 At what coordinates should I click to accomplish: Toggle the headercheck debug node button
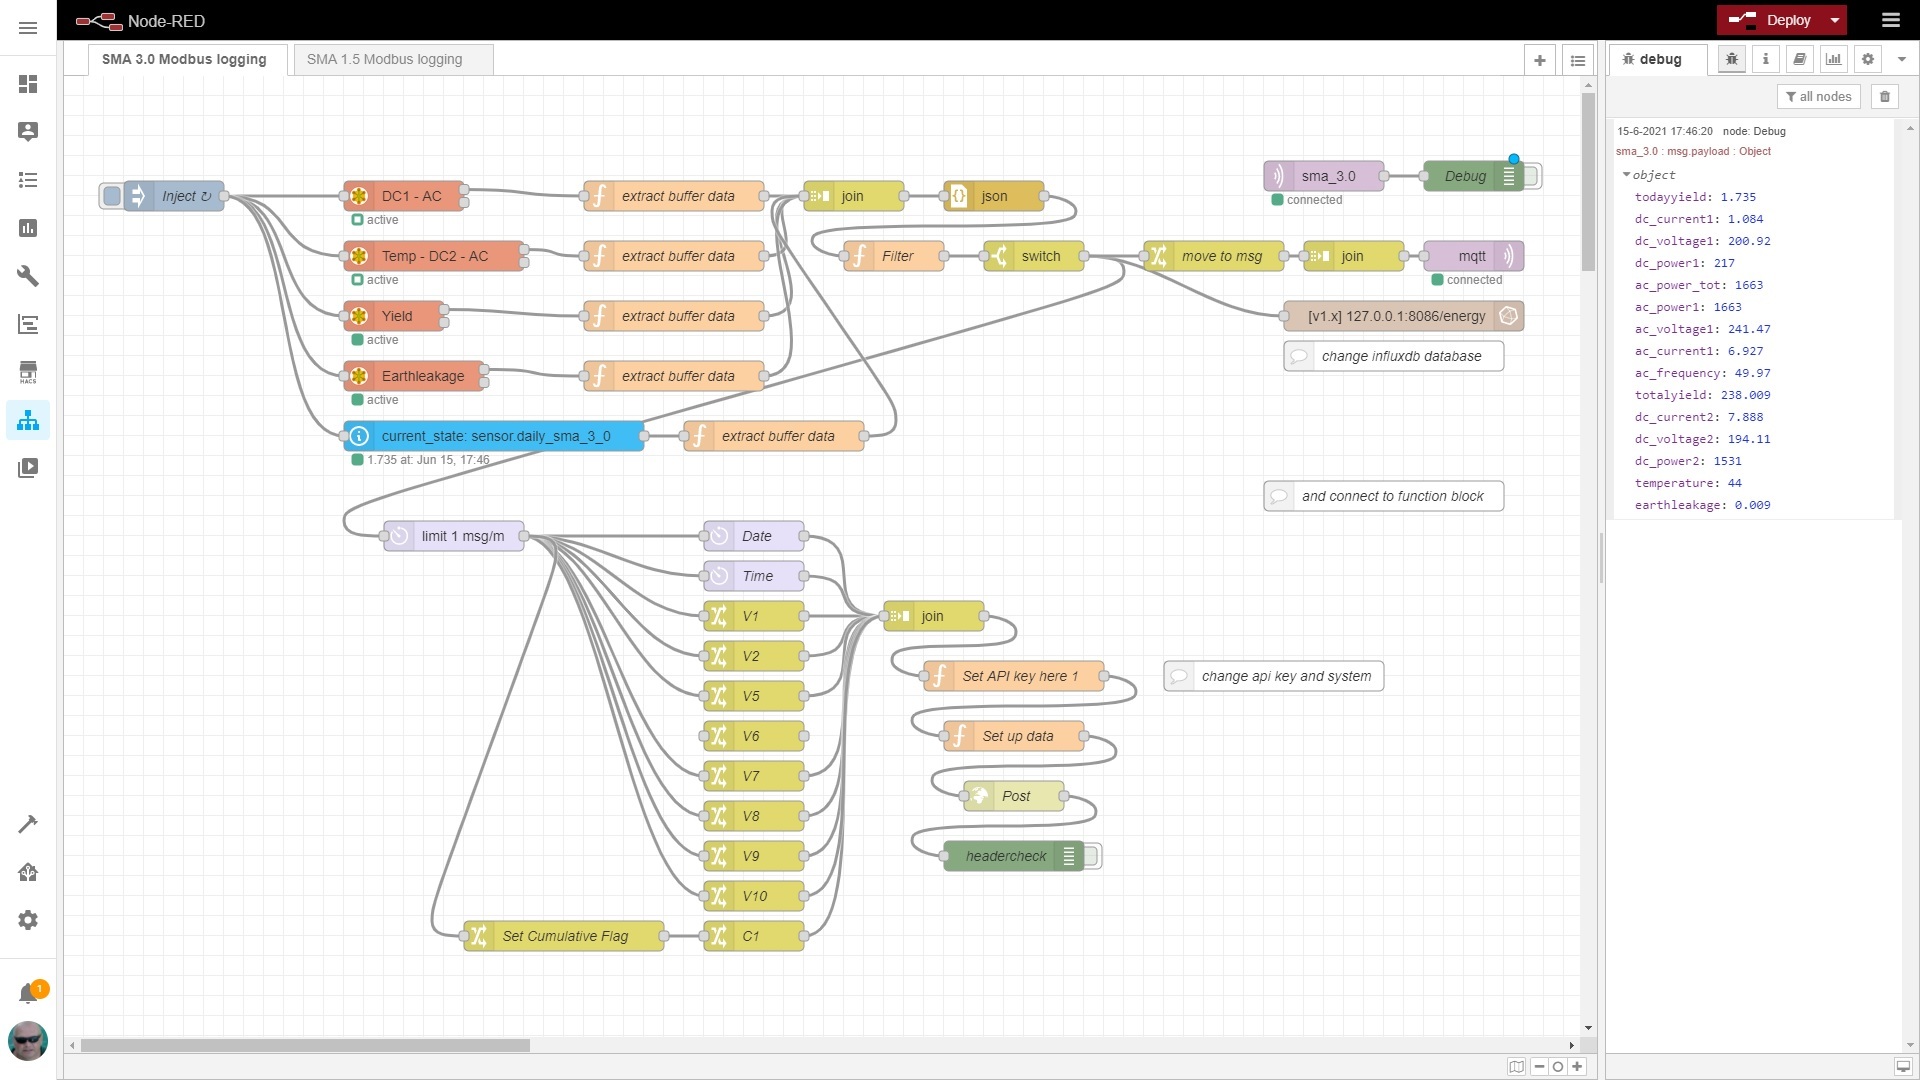click(1092, 856)
